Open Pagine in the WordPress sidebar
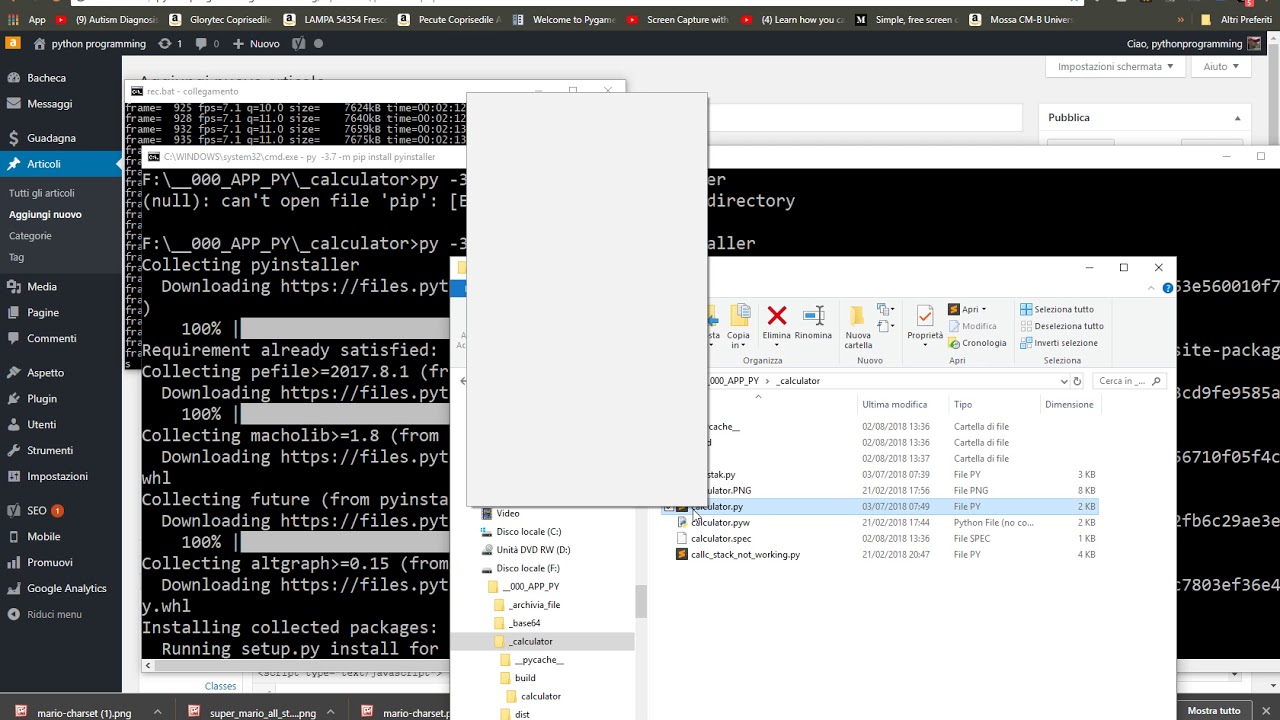Viewport: 1280px width, 720px height. [x=43, y=312]
